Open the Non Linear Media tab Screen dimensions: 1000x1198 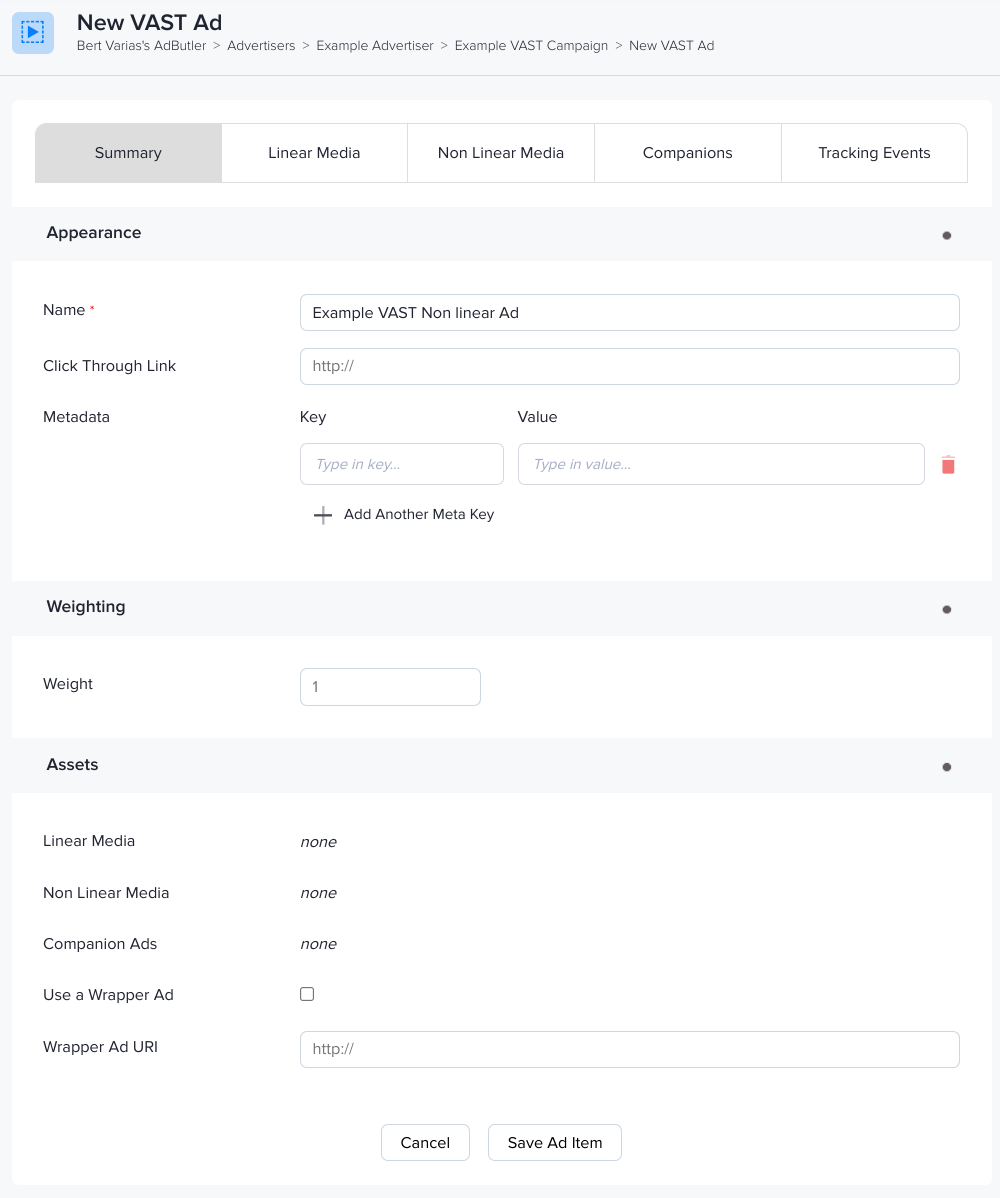[501, 153]
